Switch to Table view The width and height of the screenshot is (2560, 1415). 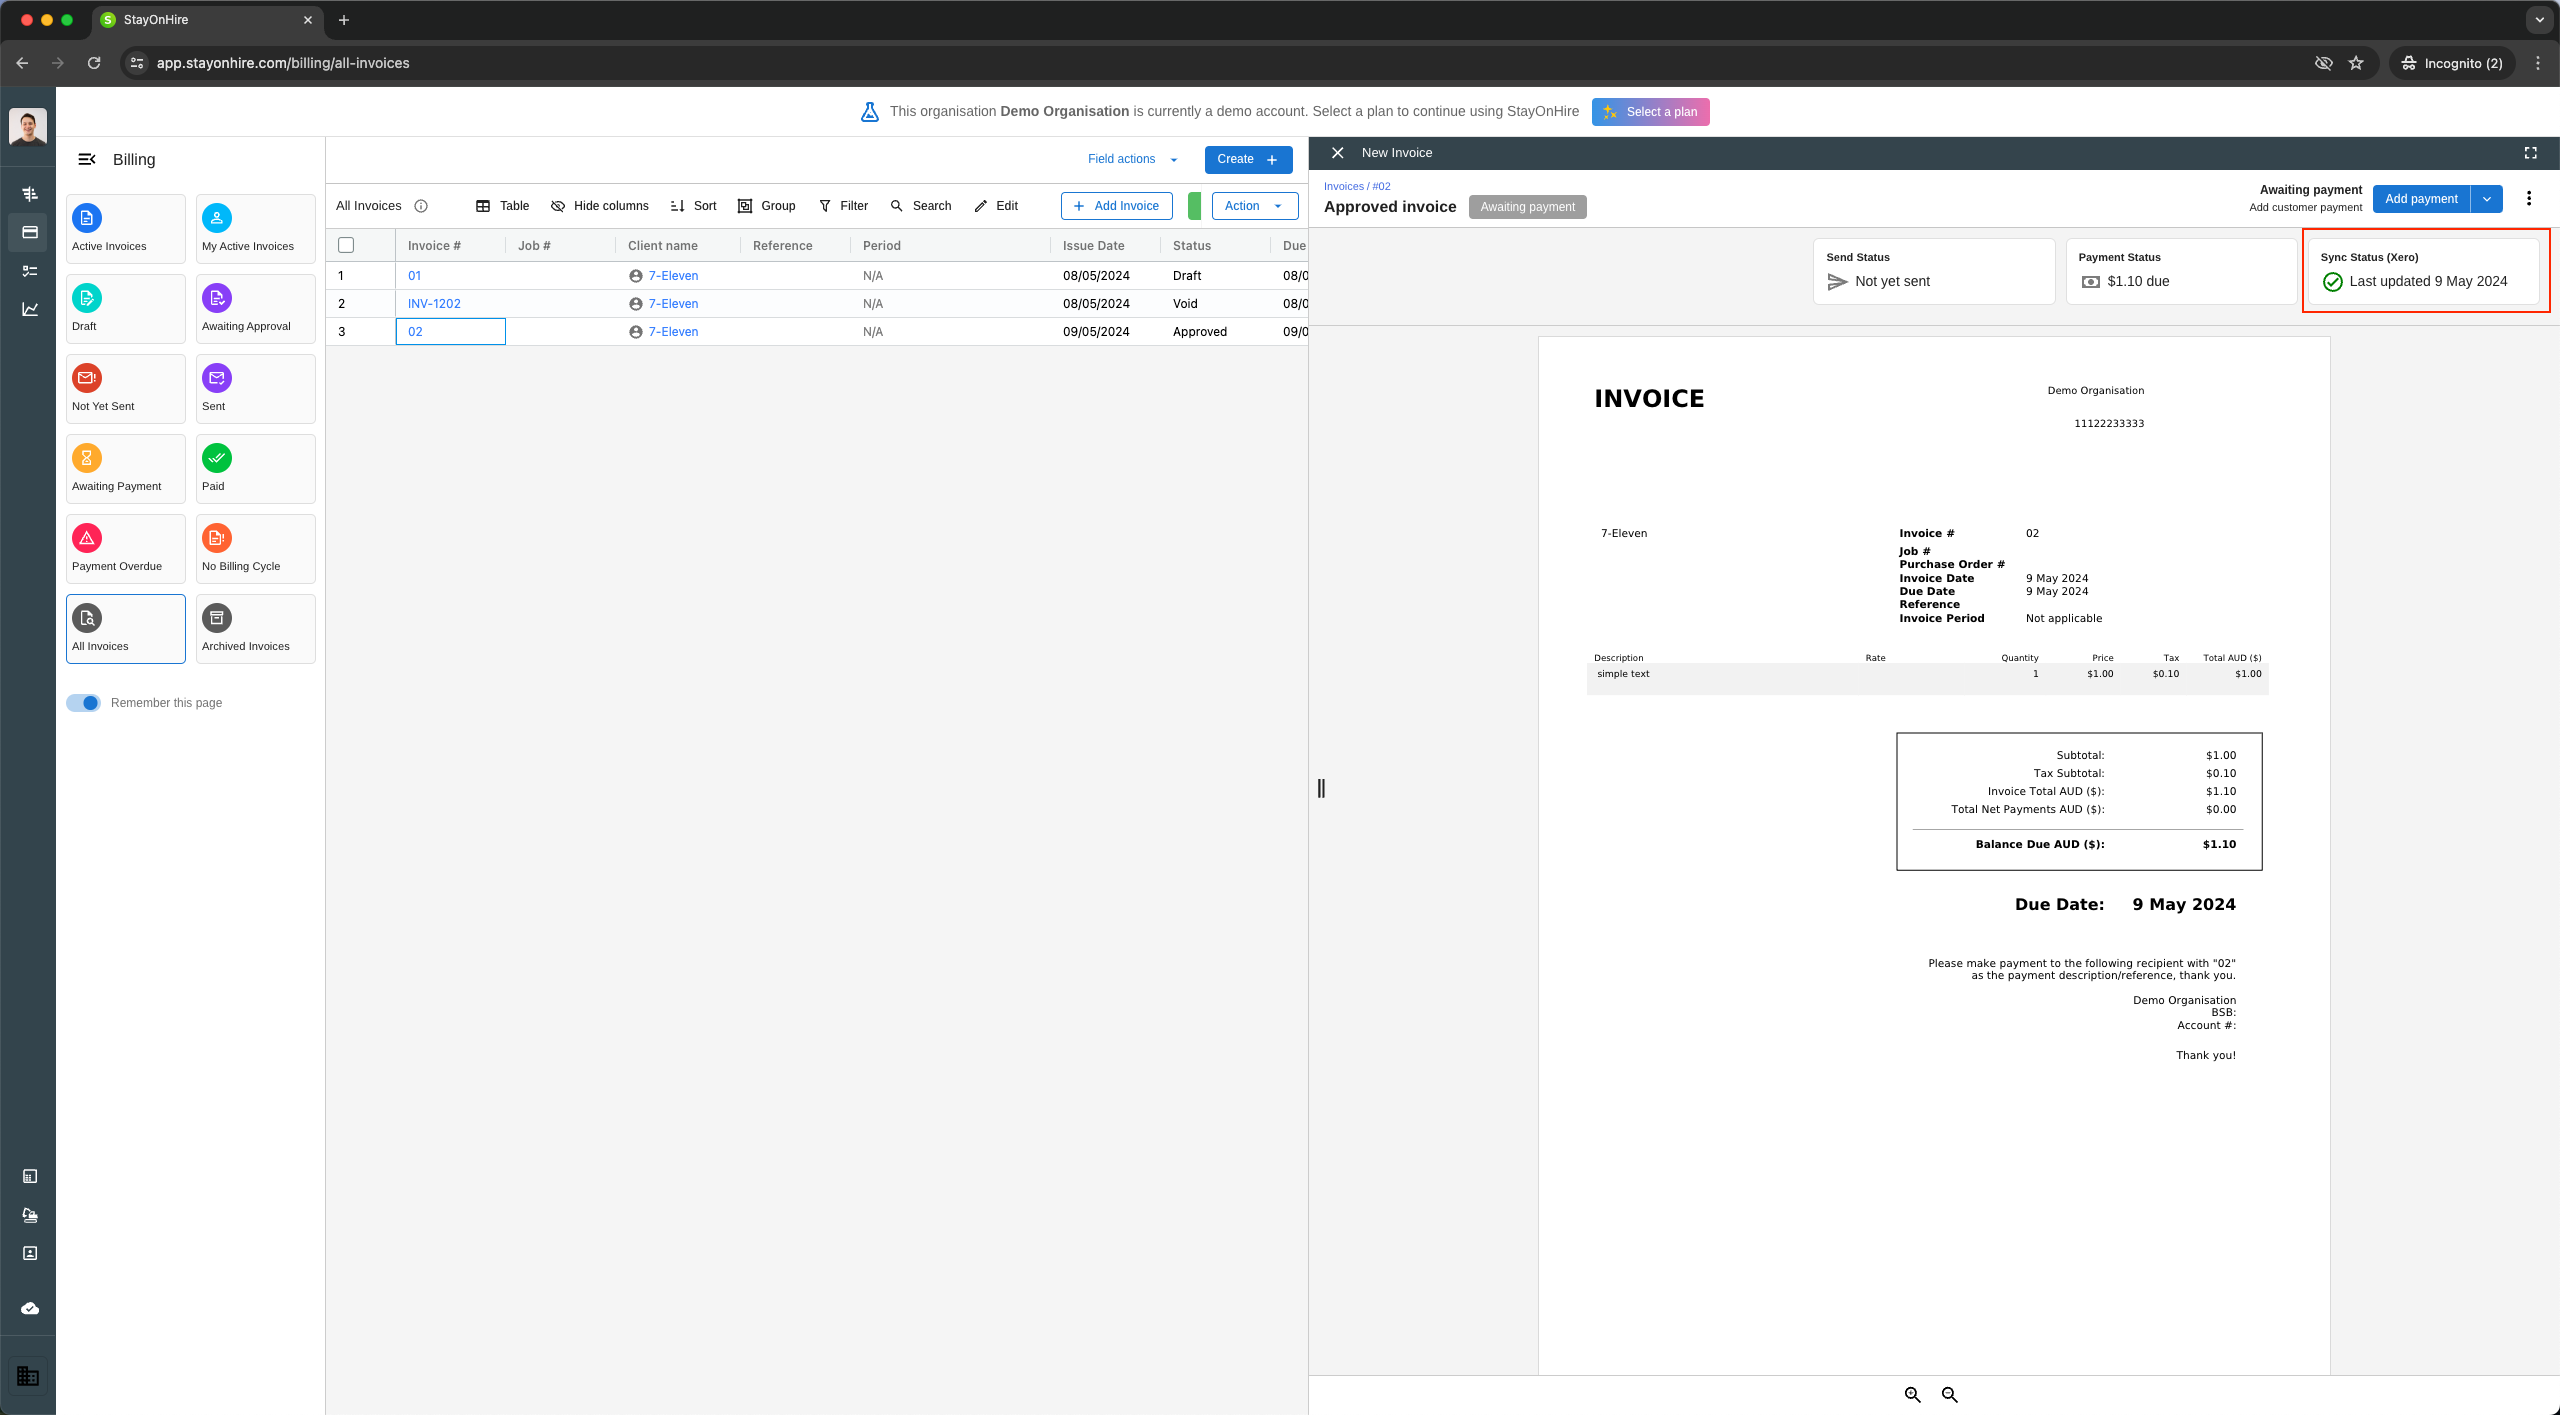(503, 206)
